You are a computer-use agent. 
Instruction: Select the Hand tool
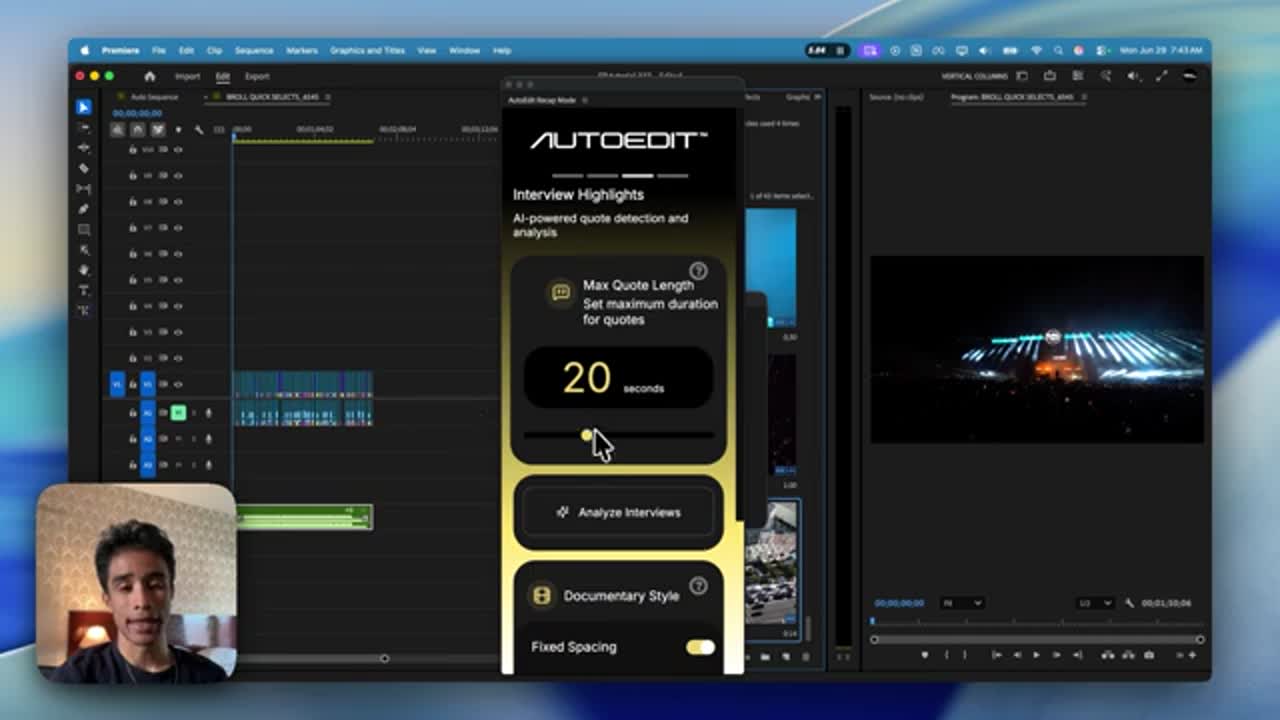(84, 270)
